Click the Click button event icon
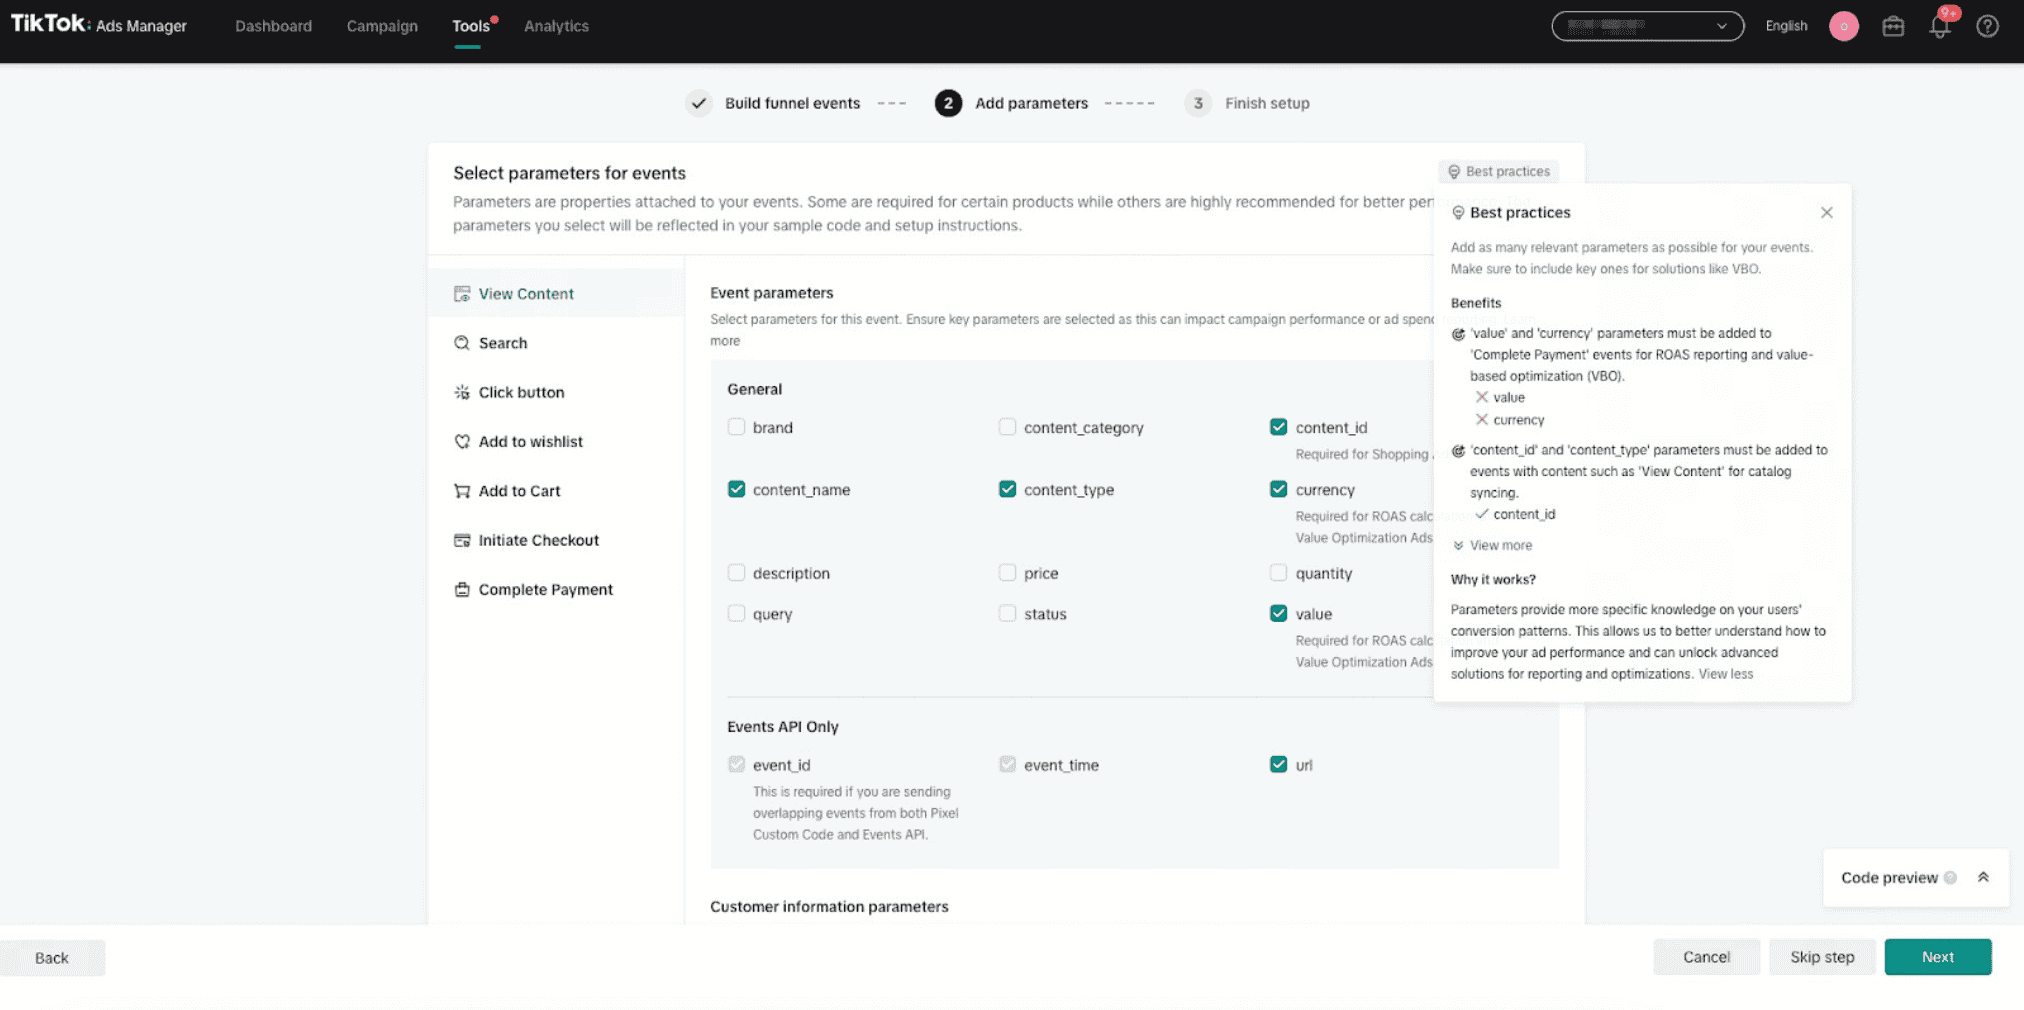The width and height of the screenshot is (2024, 1010). pos(462,392)
